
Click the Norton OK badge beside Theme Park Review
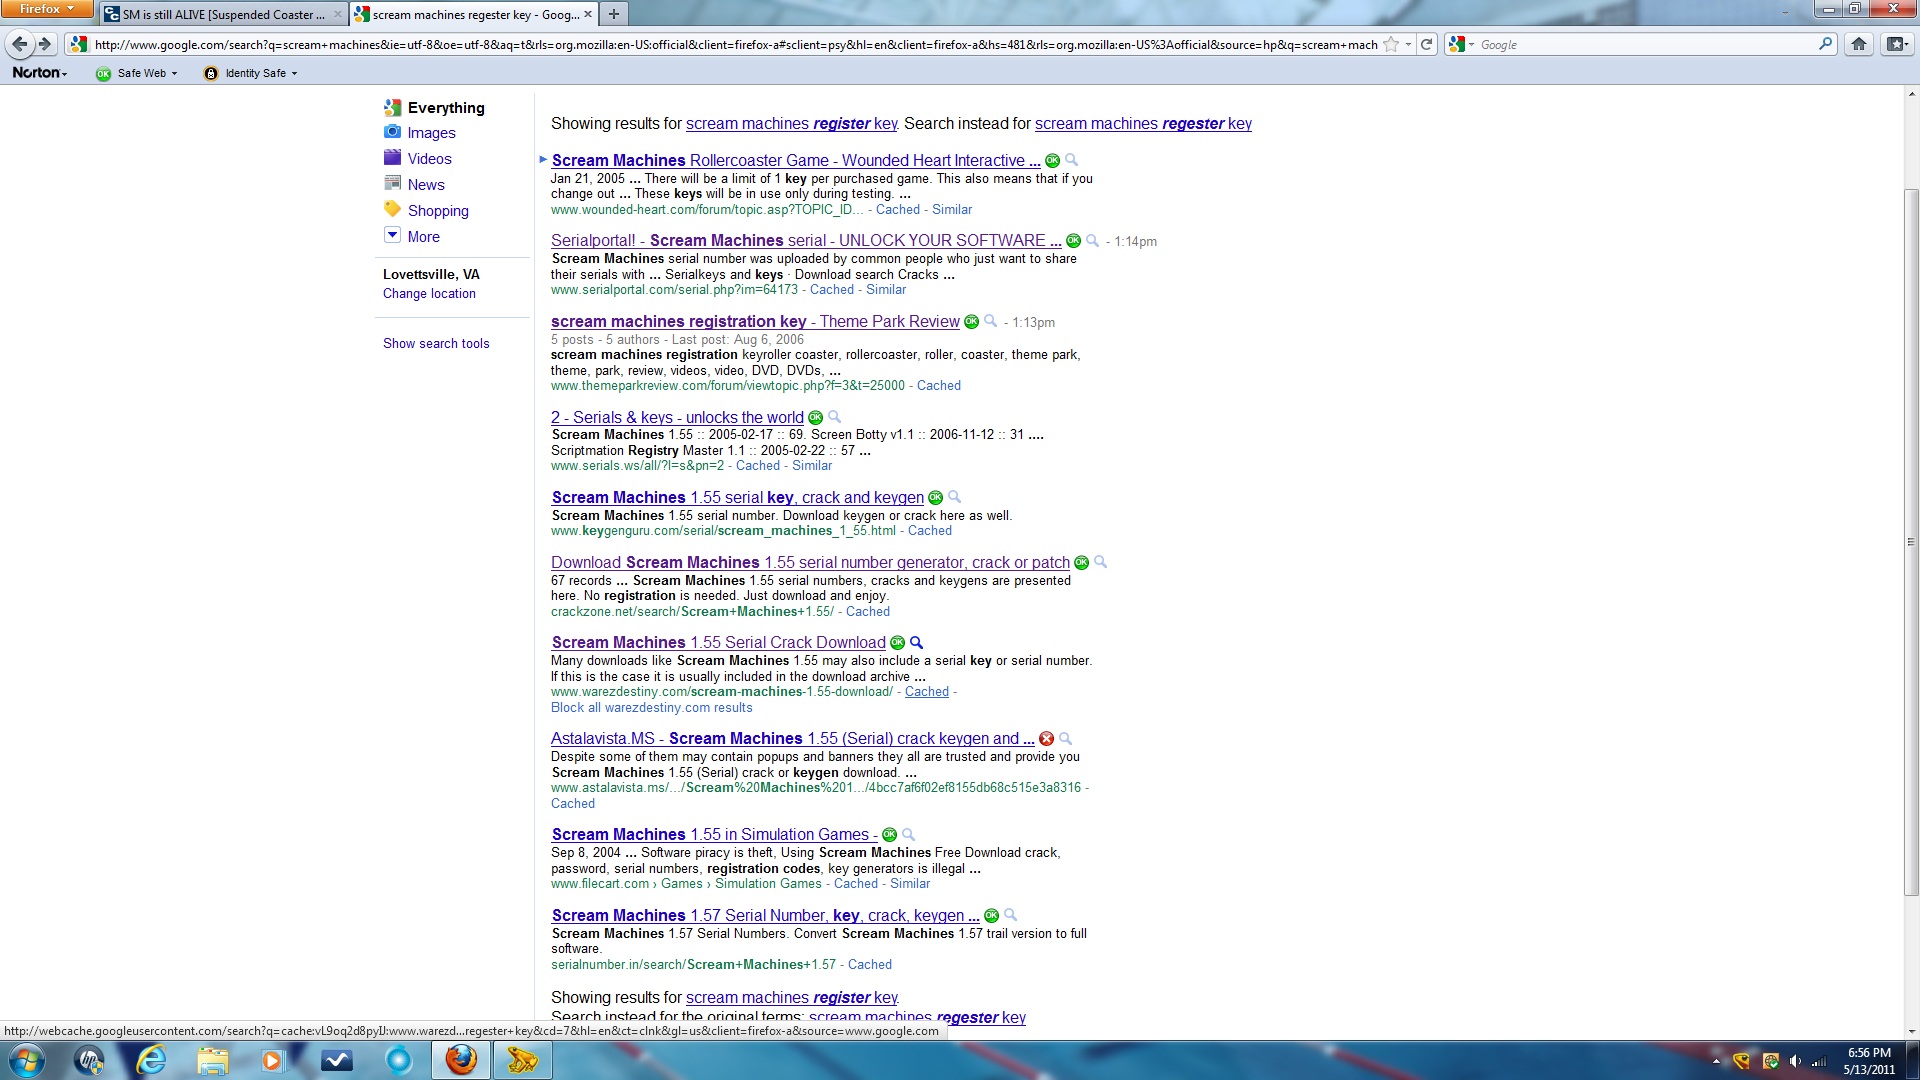[x=971, y=322]
